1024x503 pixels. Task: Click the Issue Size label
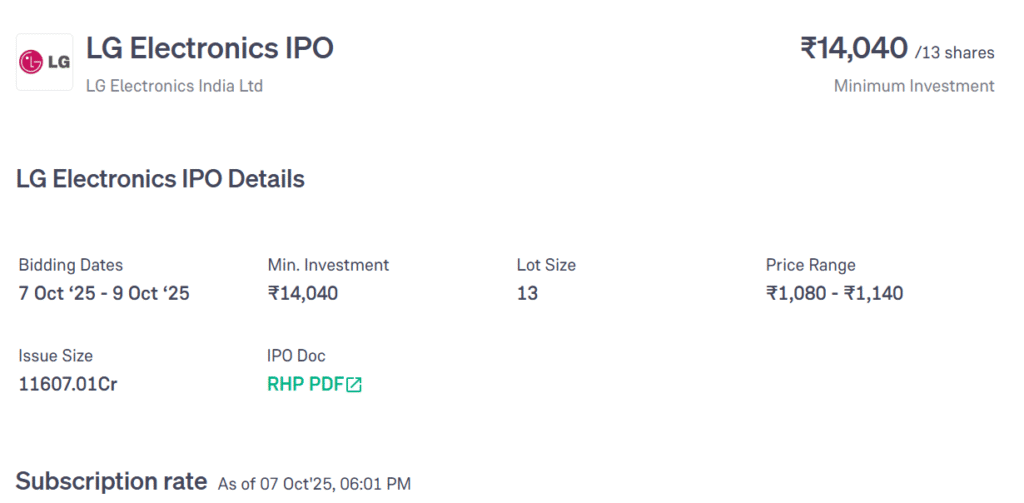(56, 355)
